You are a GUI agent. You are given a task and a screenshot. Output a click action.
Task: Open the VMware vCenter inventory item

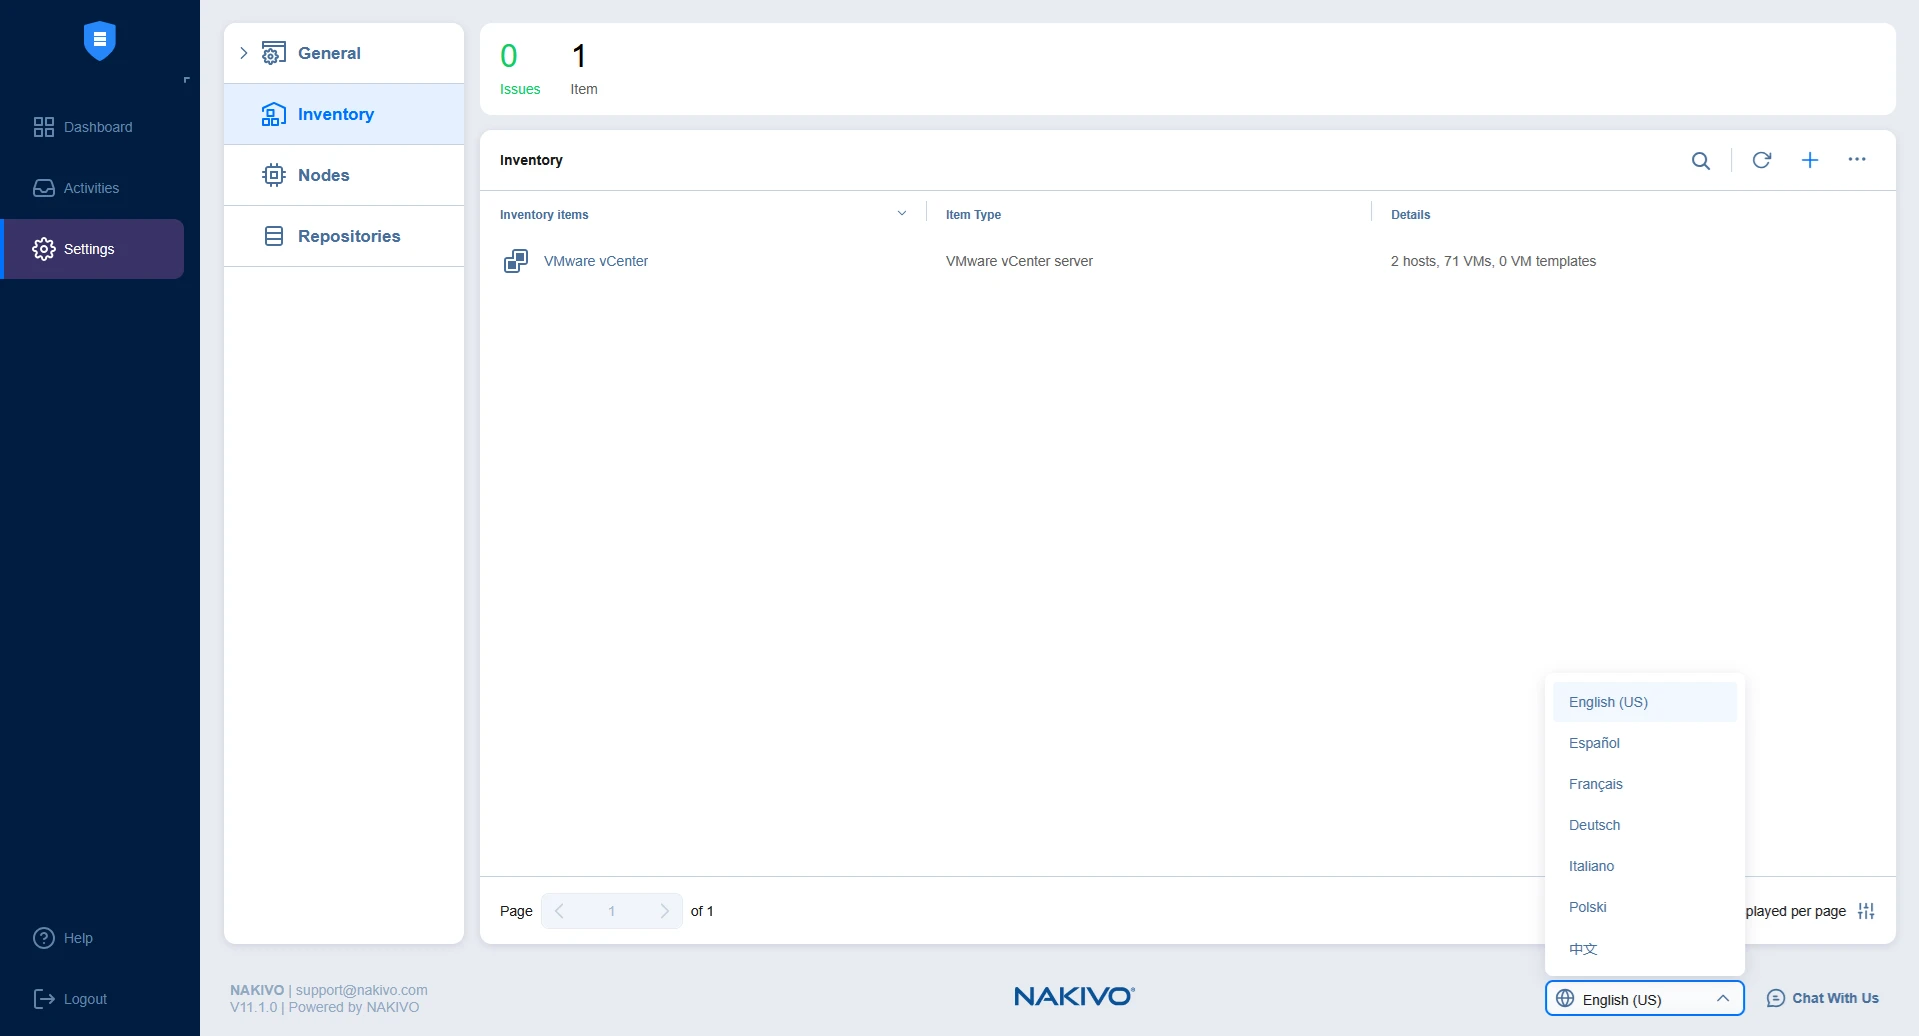[x=596, y=261]
